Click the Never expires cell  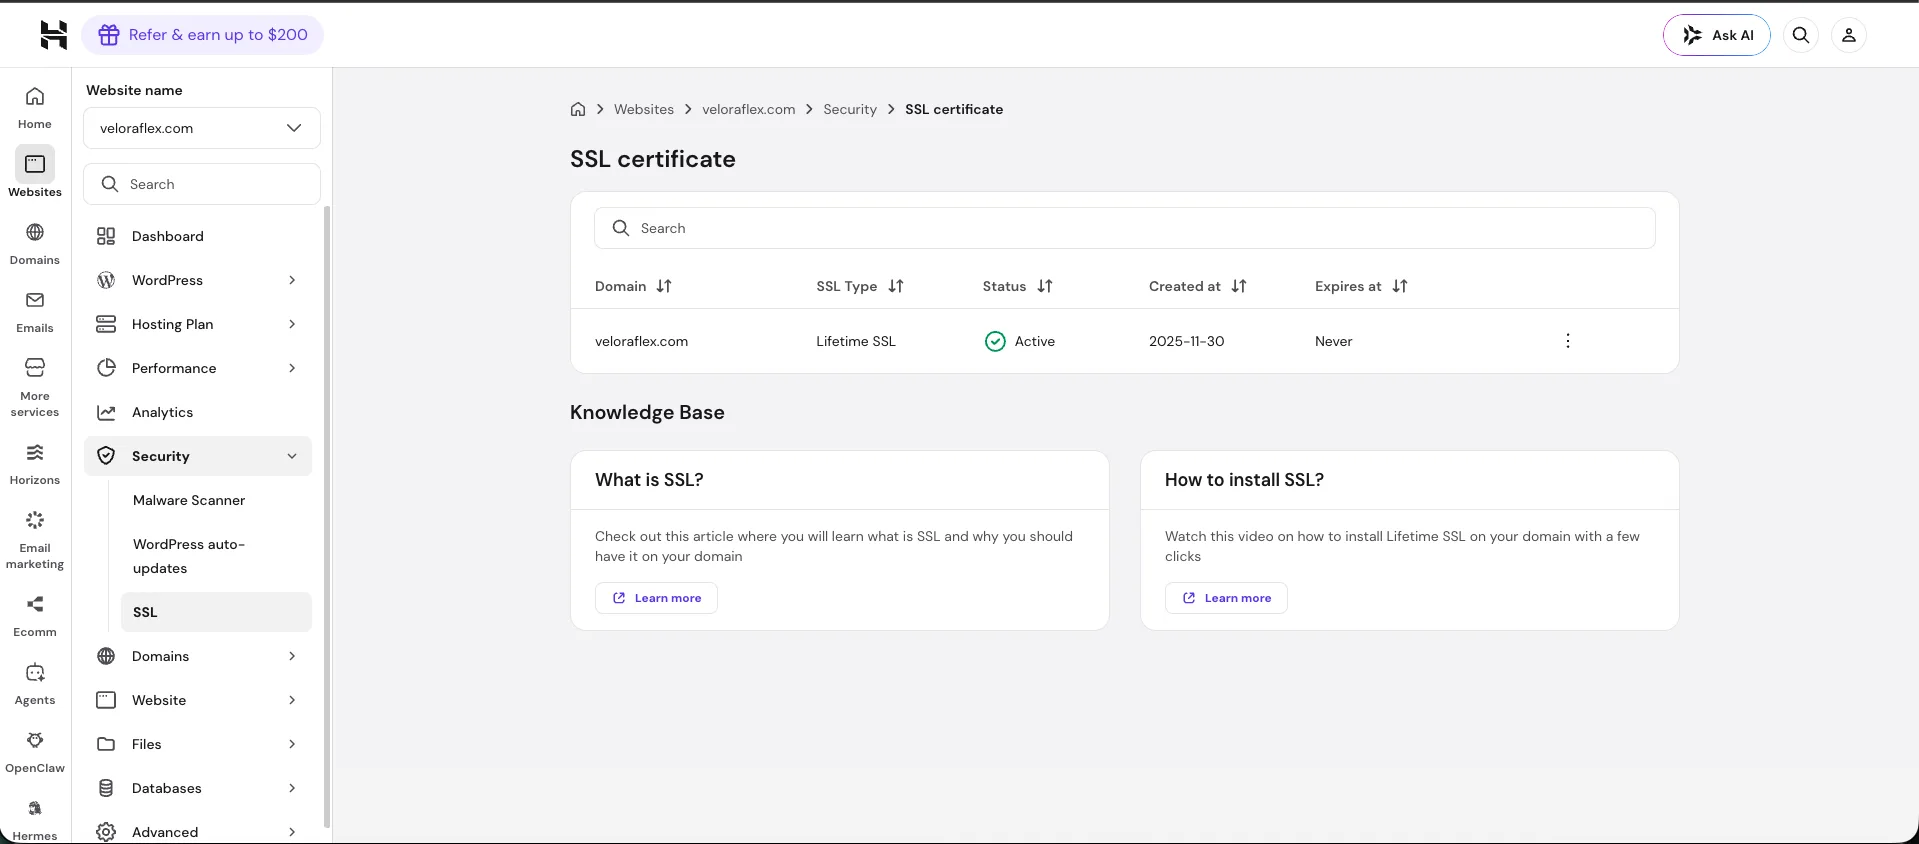[x=1334, y=341]
